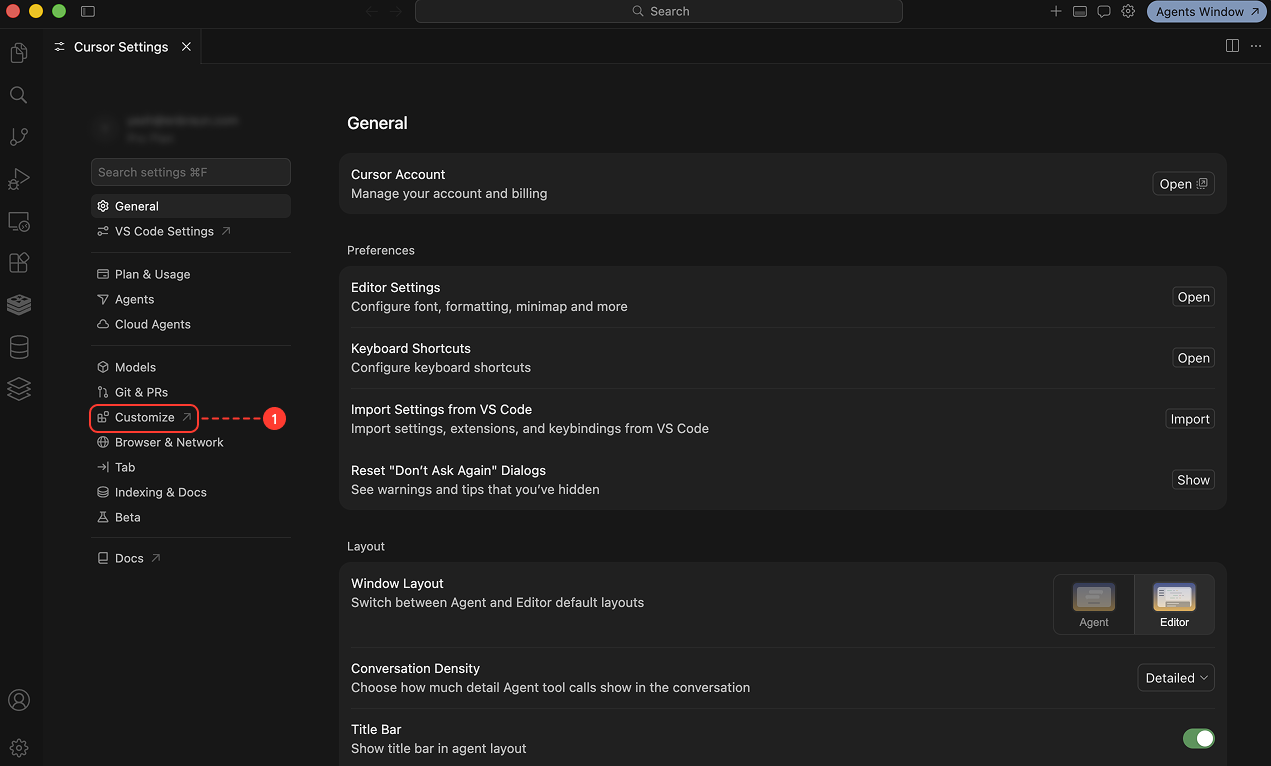This screenshot has height=766, width=1271.
Task: Open the Source Control view
Action: (18, 137)
